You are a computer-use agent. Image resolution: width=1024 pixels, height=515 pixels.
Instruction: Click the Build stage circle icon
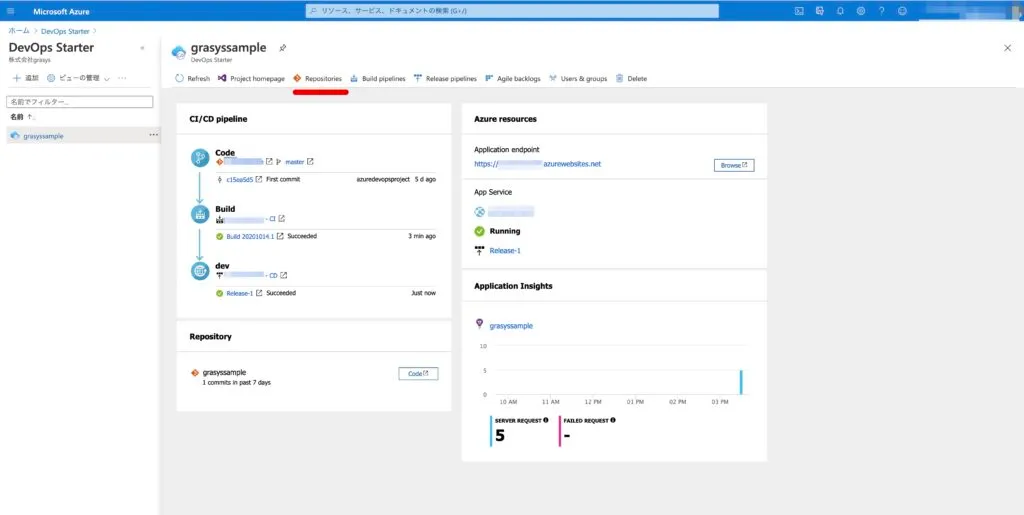[x=200, y=214]
